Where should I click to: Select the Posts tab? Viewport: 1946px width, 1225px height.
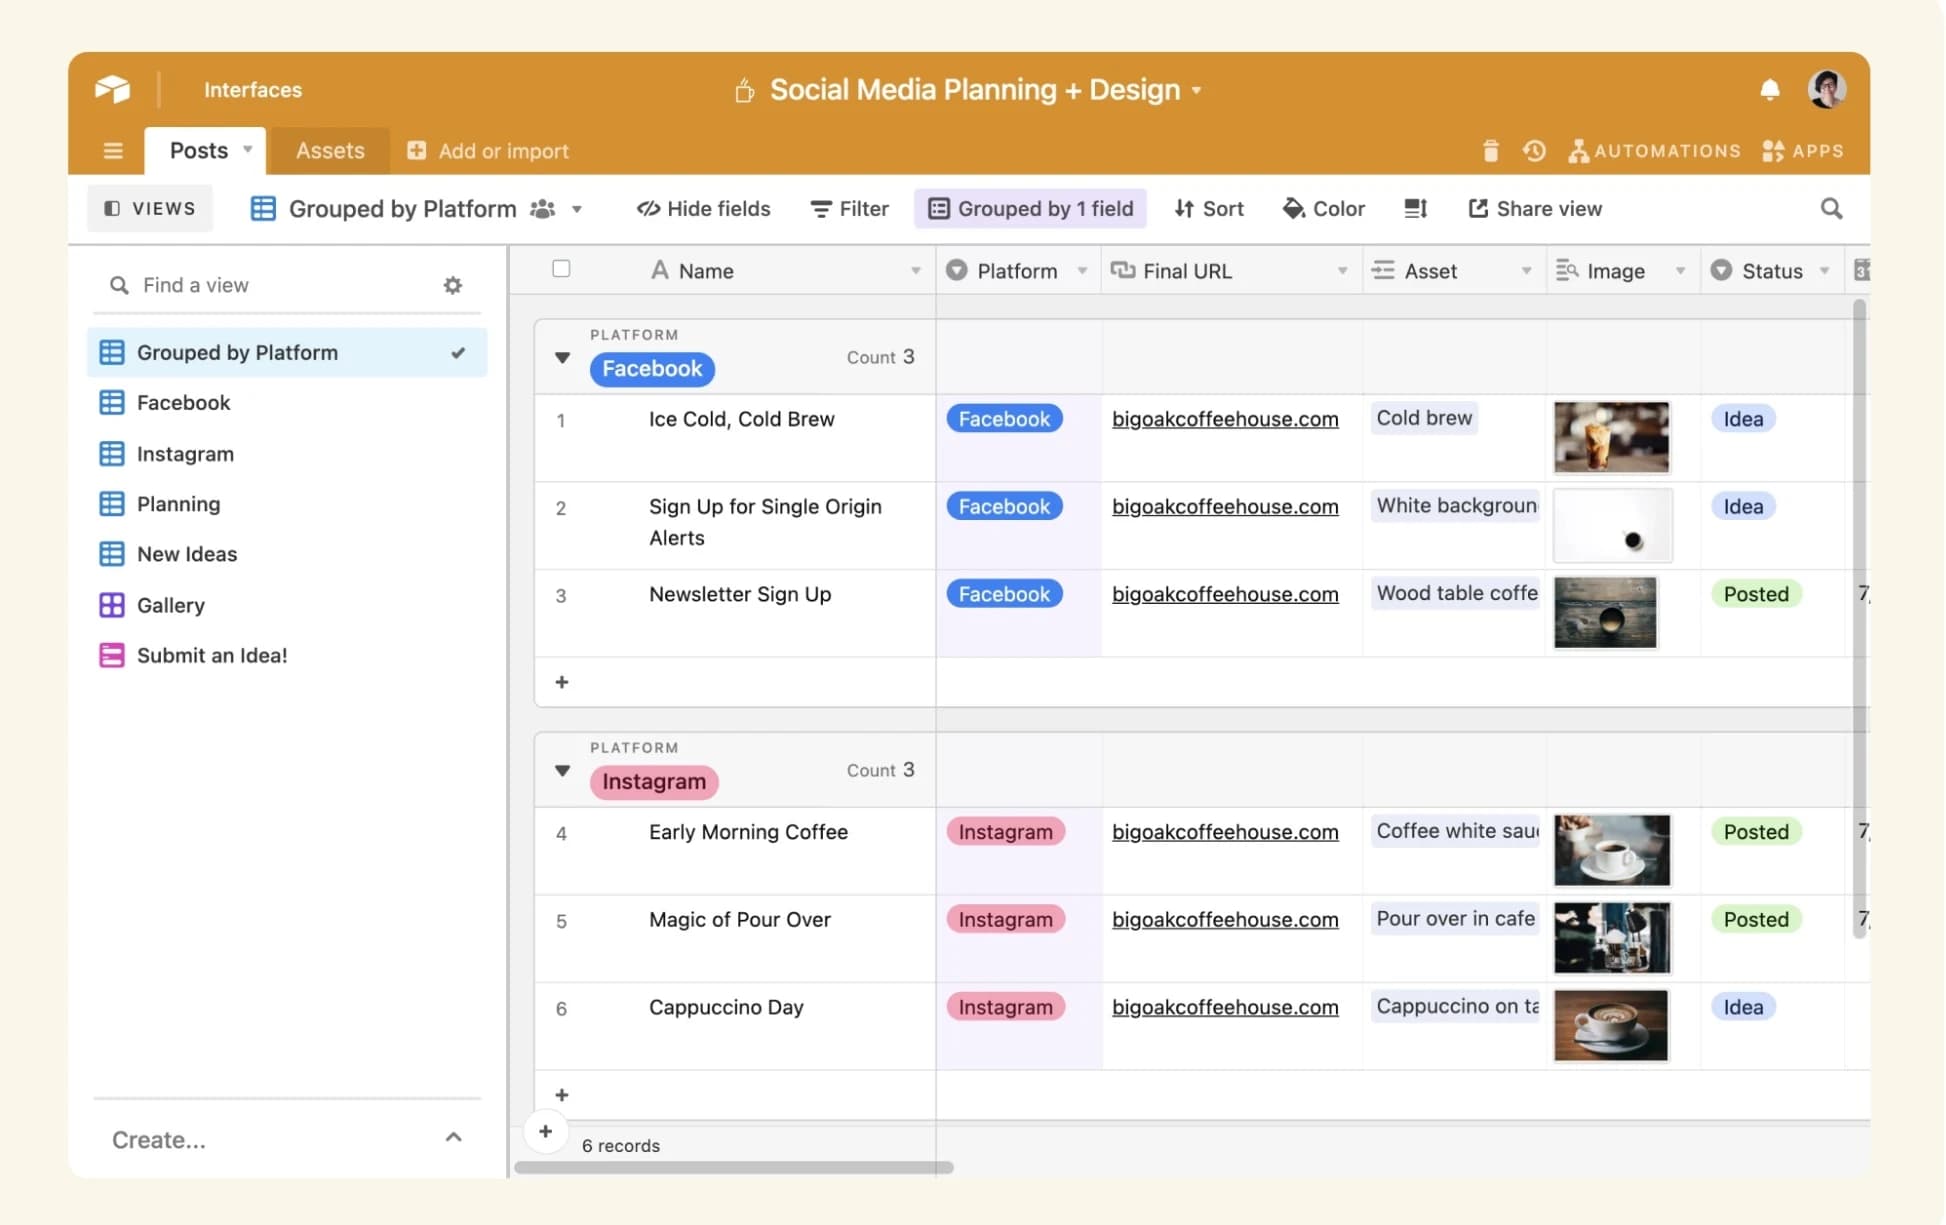(197, 150)
